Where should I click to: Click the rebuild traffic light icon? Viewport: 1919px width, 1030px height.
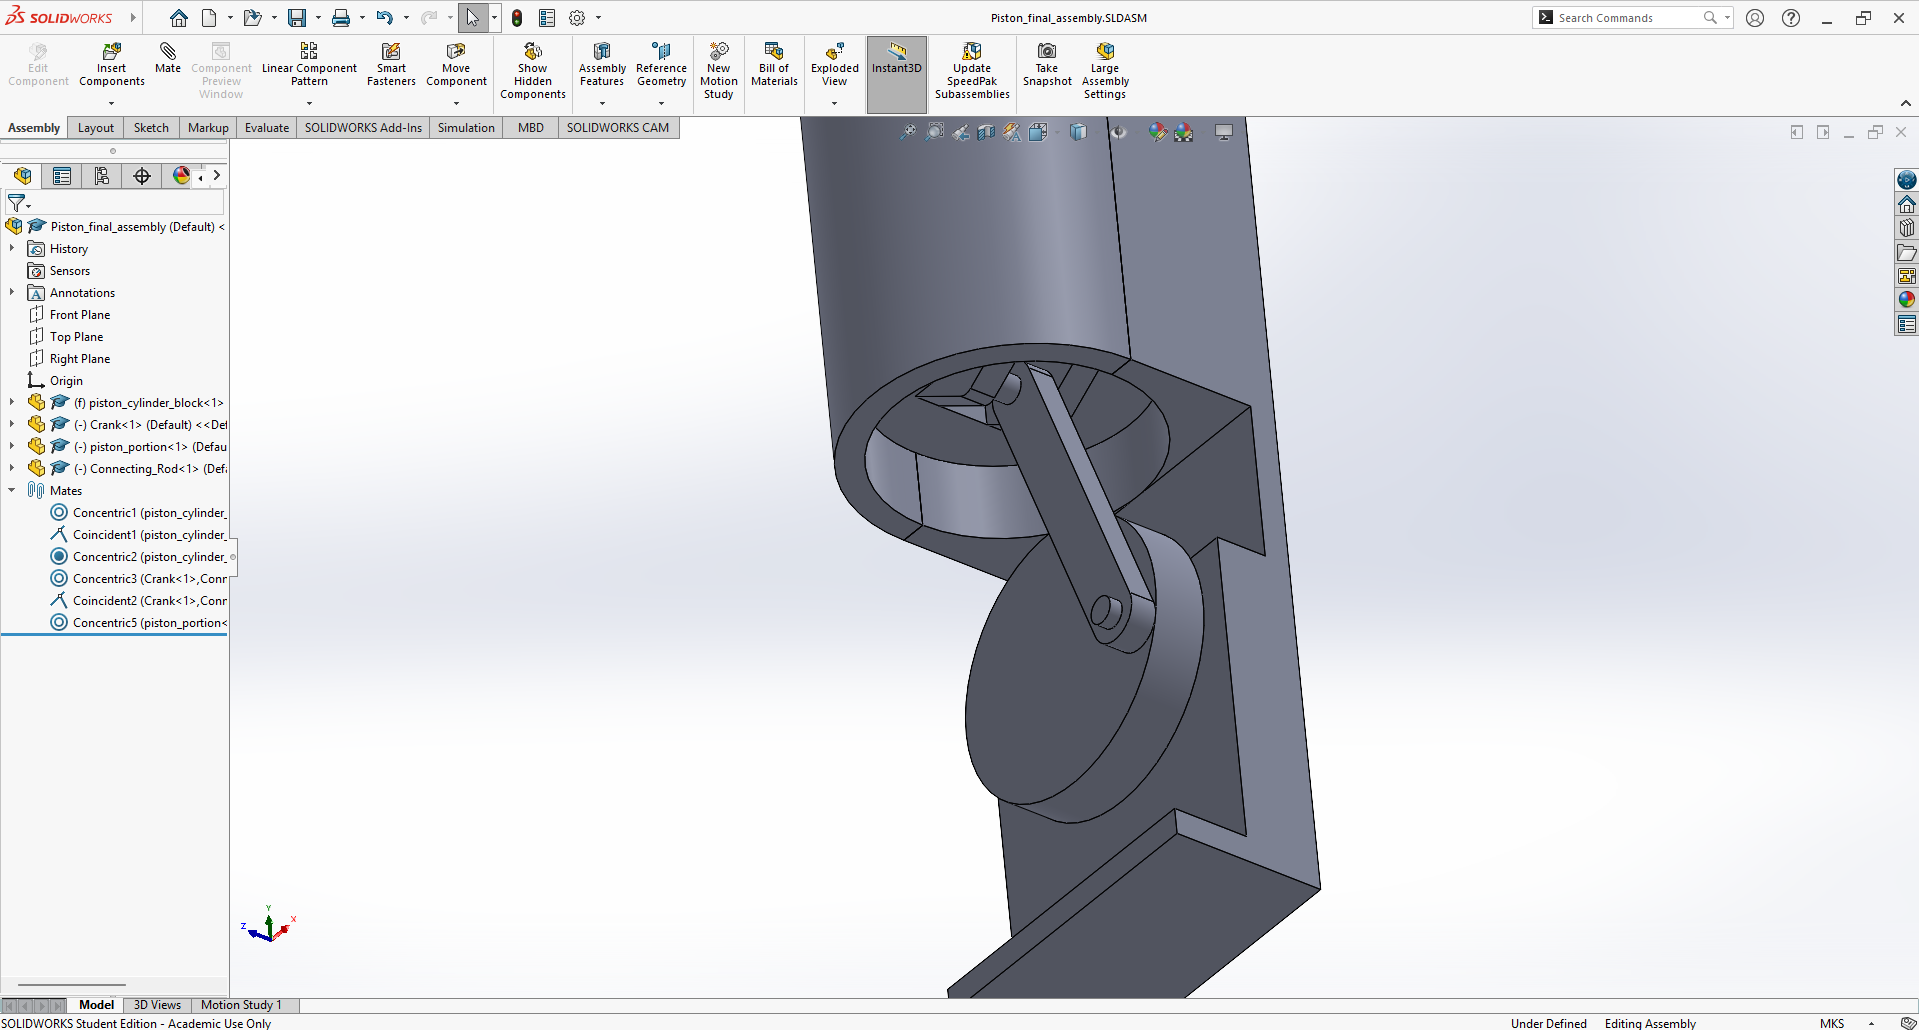pos(517,18)
